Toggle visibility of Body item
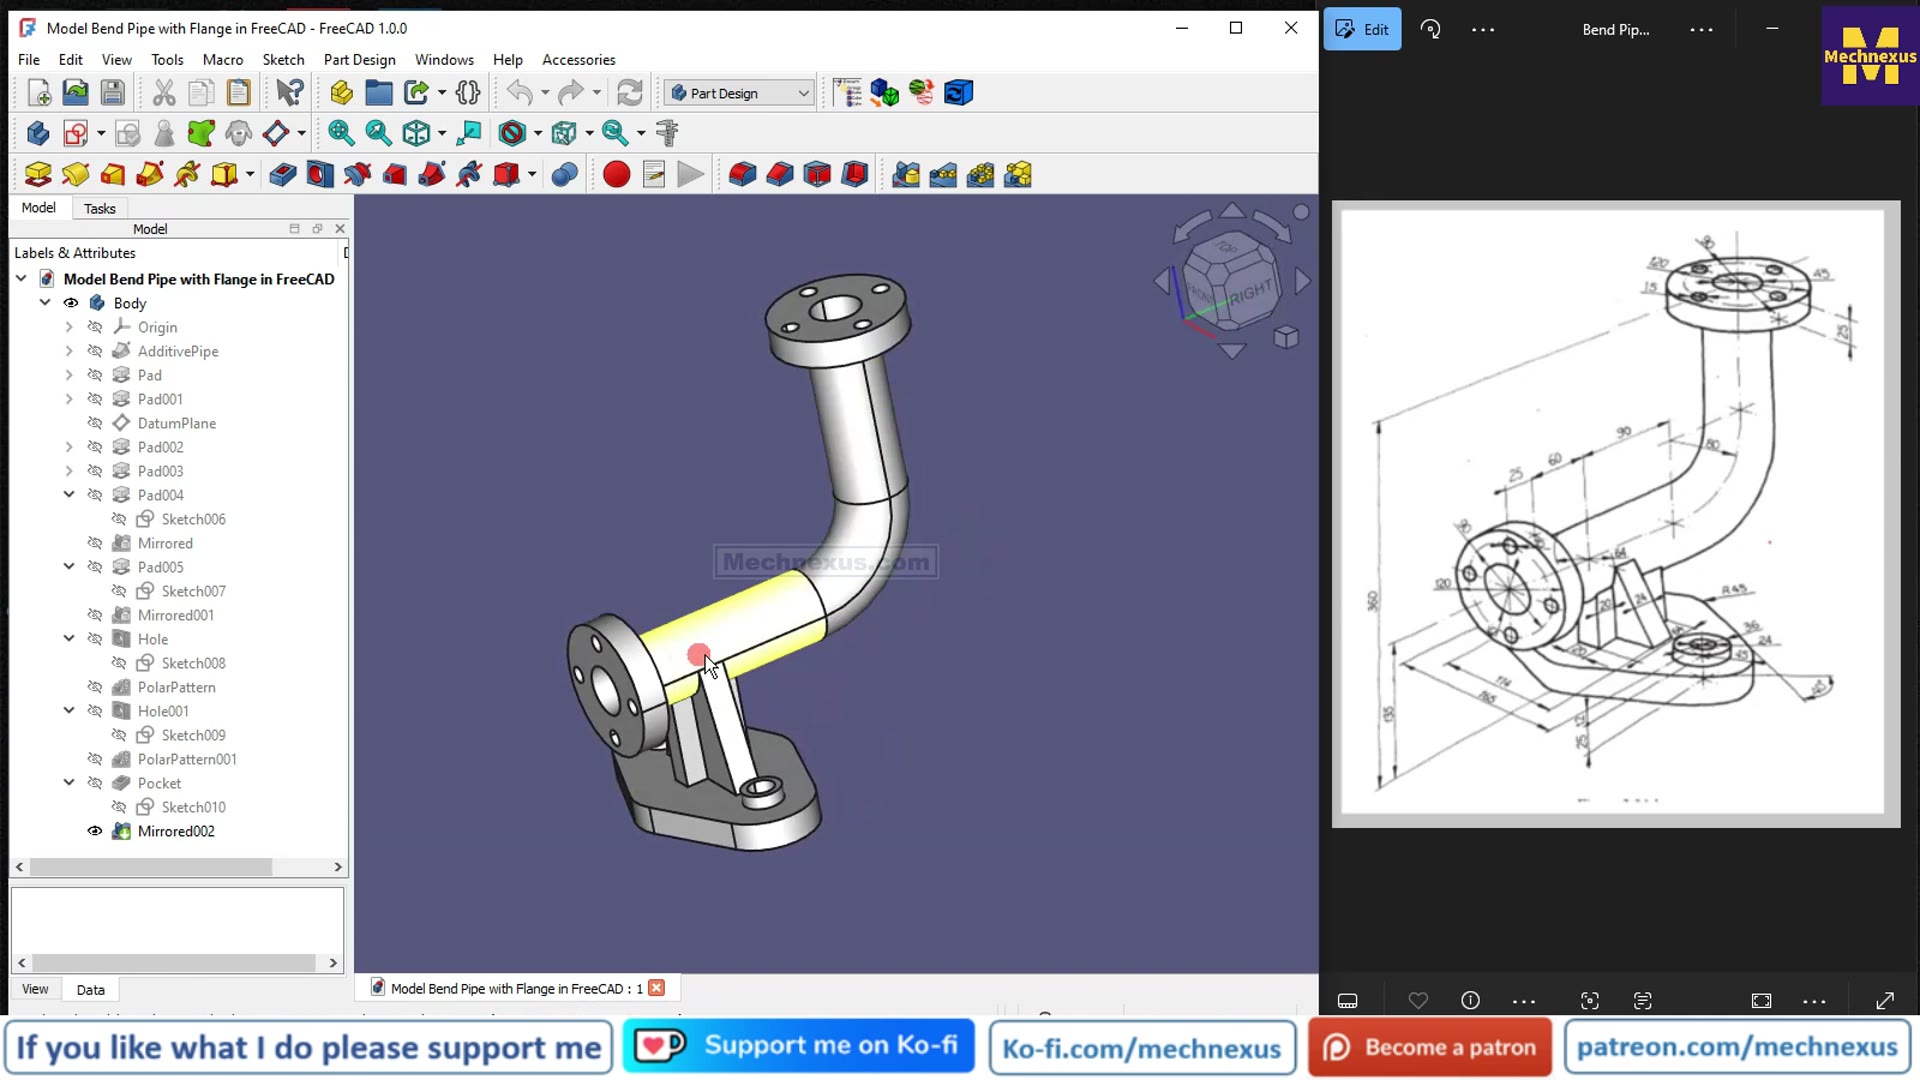 coord(71,303)
